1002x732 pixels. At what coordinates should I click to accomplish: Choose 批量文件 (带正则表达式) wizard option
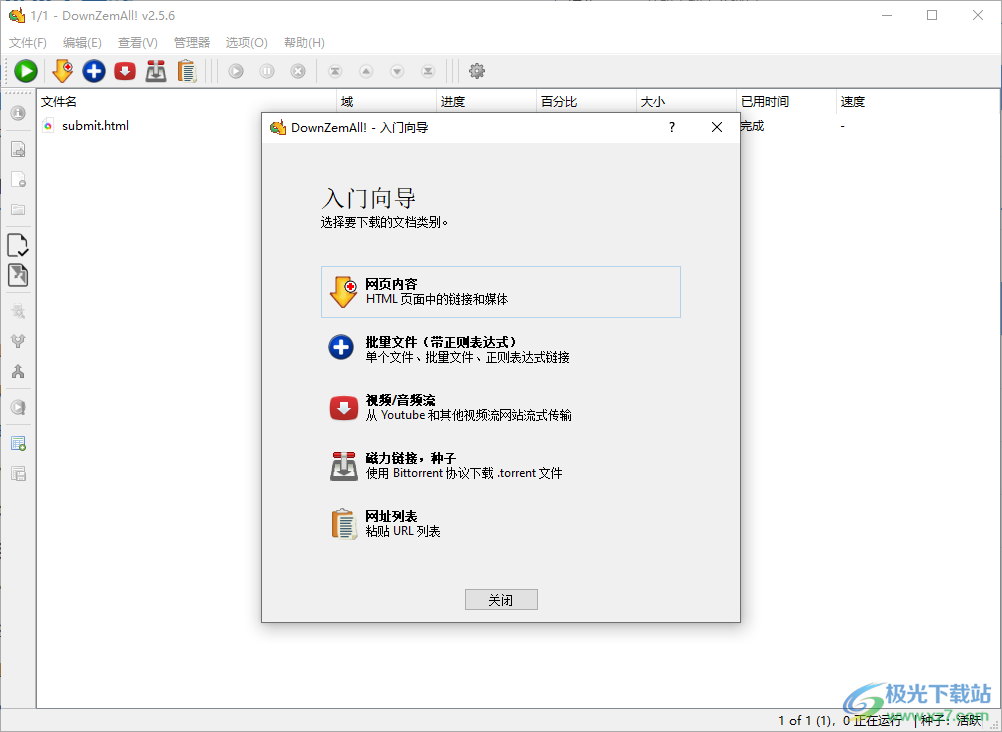(x=500, y=349)
